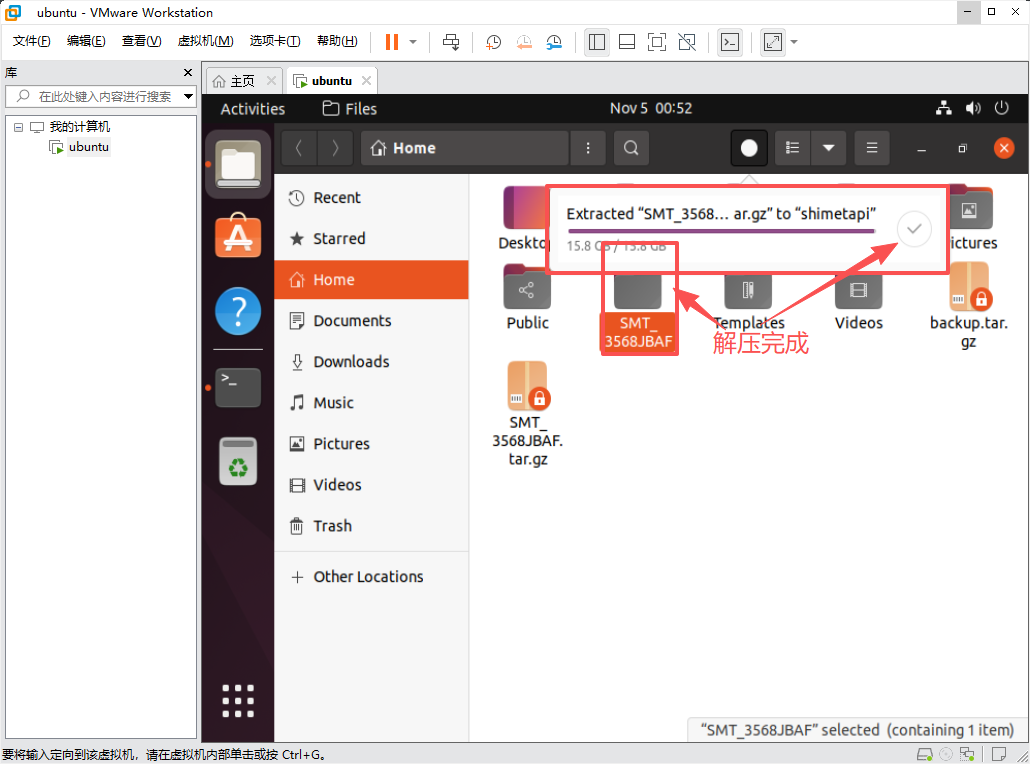Image resolution: width=1030 pixels, height=764 pixels.
Task: Toggle the Unity mode toolbar button
Action: (x=687, y=42)
